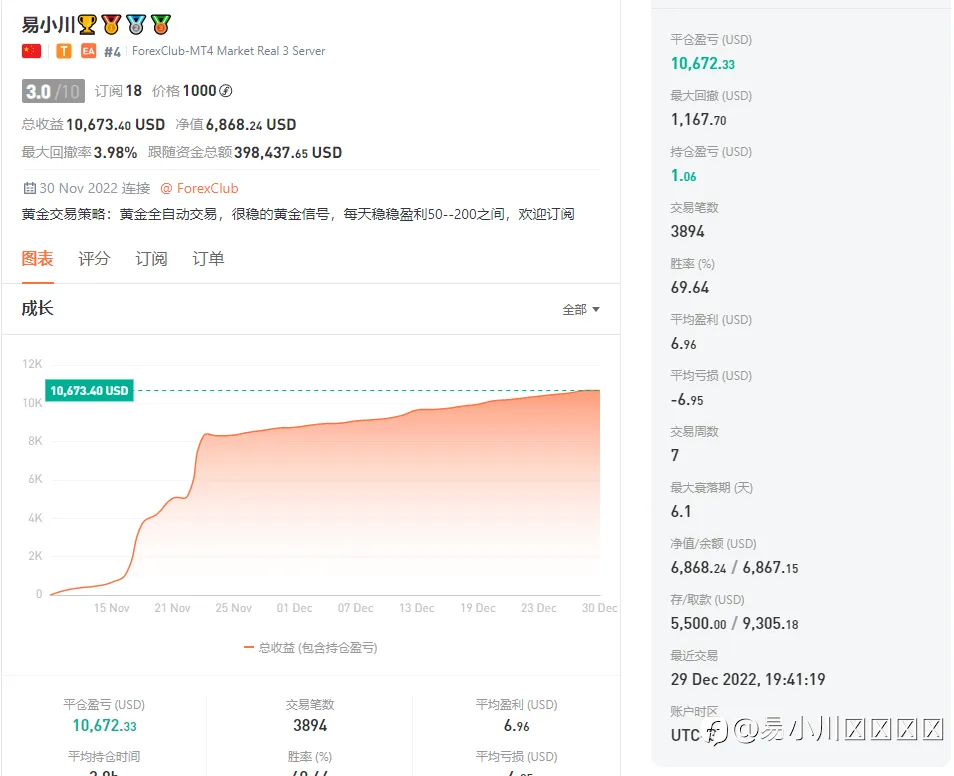The height and width of the screenshot is (776, 954).
Task: Open the 全部 time range dropdown
Action: click(x=581, y=309)
